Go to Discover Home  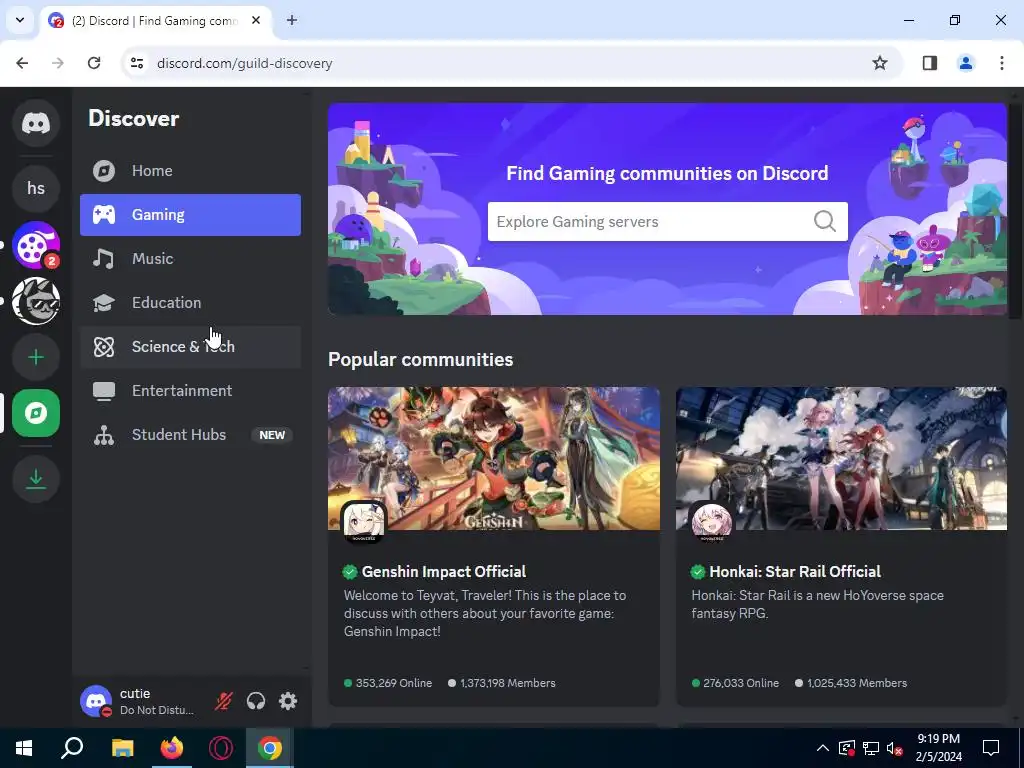pos(190,171)
